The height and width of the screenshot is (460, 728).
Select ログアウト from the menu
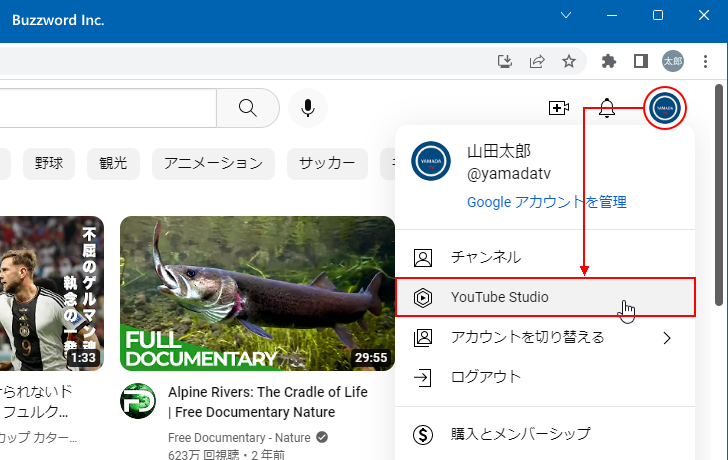[x=545, y=377]
